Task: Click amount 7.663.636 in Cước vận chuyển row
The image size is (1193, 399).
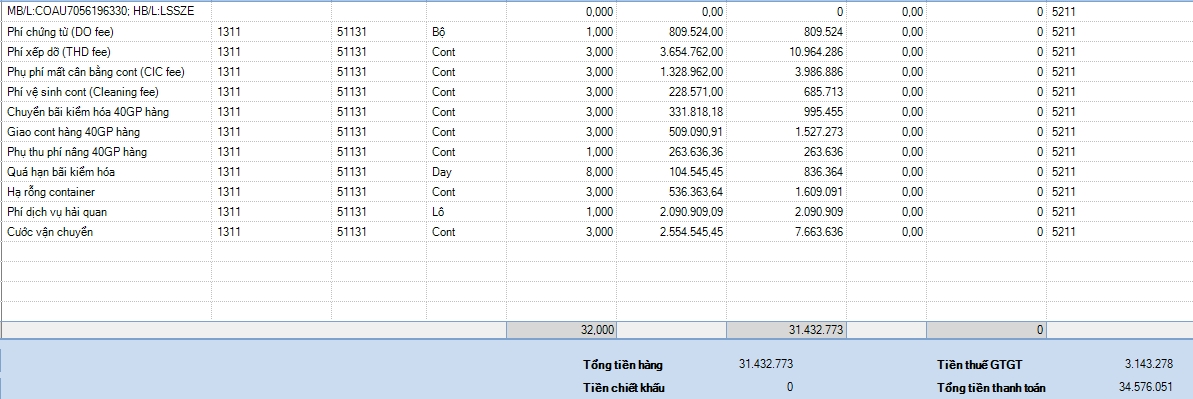Action: pos(787,231)
